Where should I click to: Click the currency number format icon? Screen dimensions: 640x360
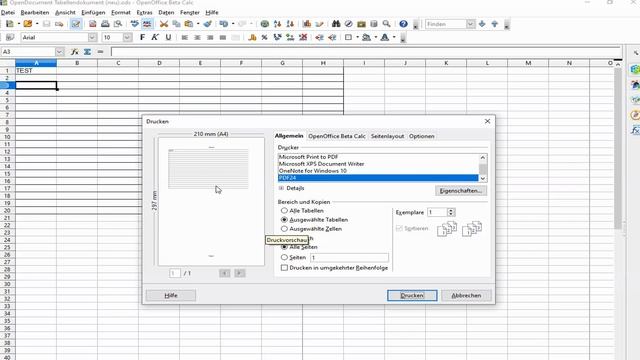[252, 37]
